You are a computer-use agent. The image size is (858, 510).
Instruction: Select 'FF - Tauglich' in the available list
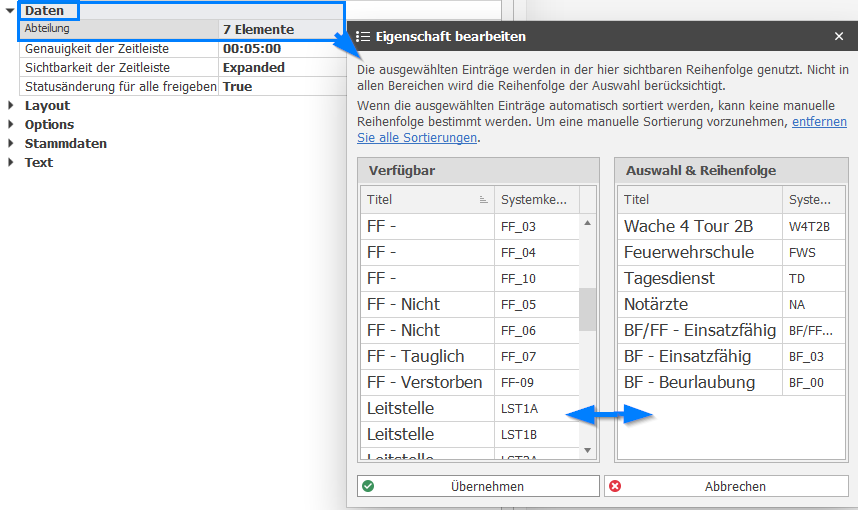[415, 356]
